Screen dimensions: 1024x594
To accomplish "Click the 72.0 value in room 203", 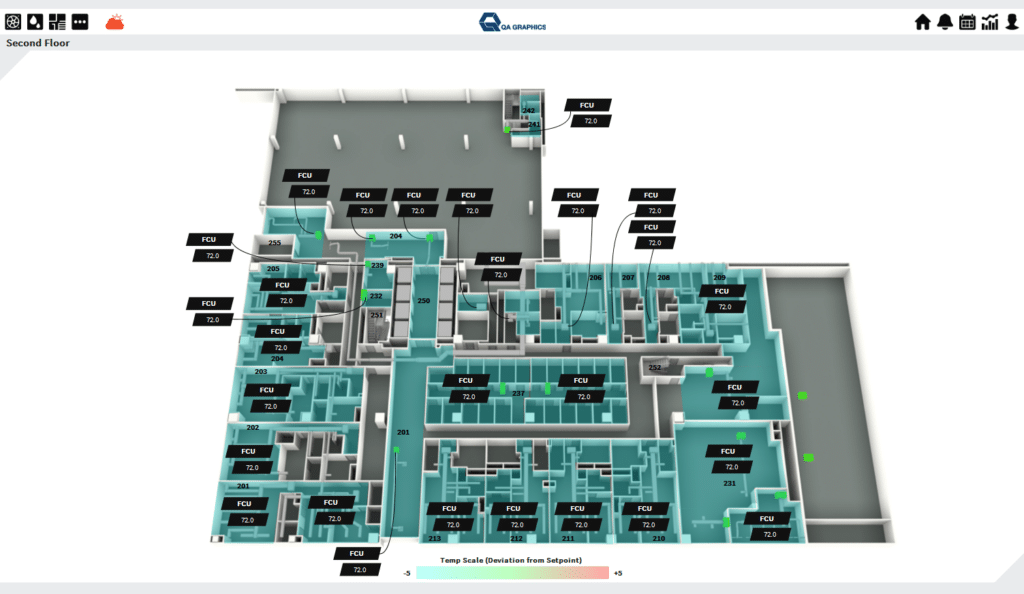I will pyautogui.click(x=270, y=406).
